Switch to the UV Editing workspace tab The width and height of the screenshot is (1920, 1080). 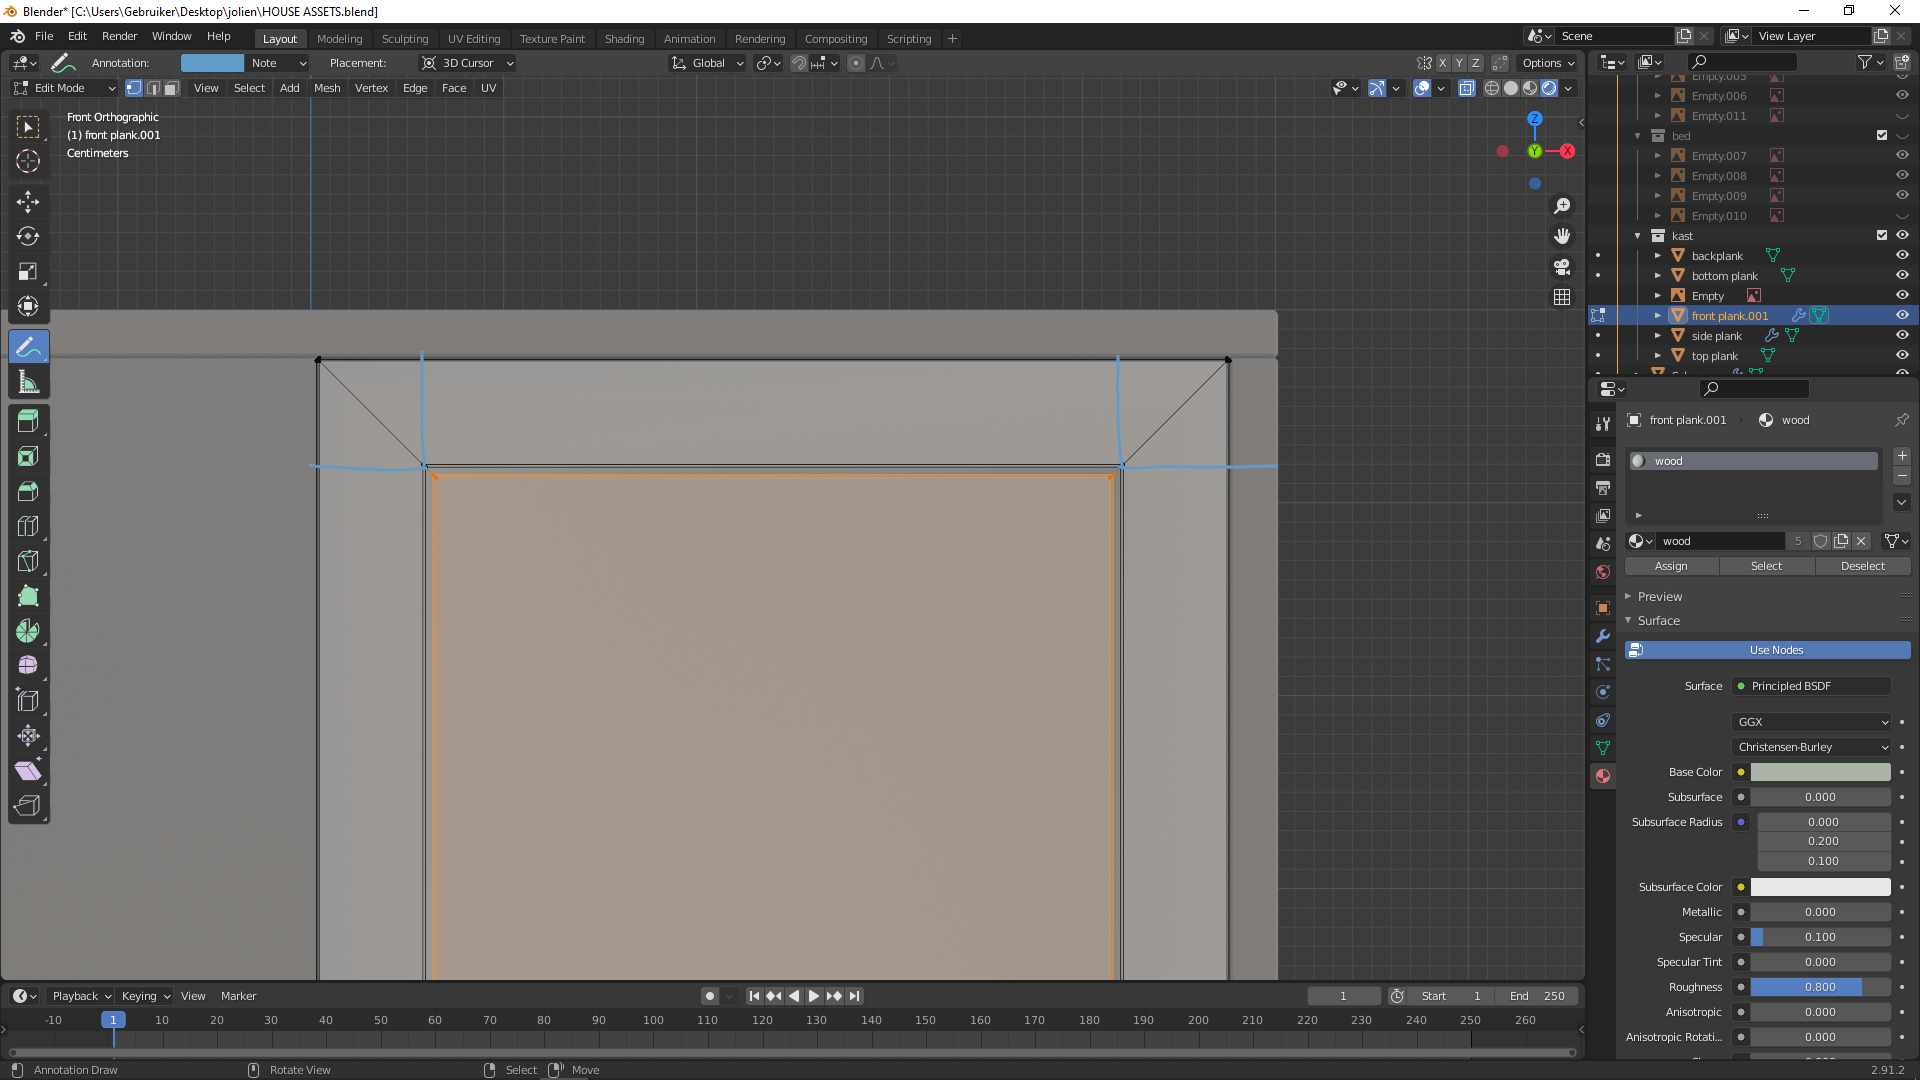(x=473, y=39)
